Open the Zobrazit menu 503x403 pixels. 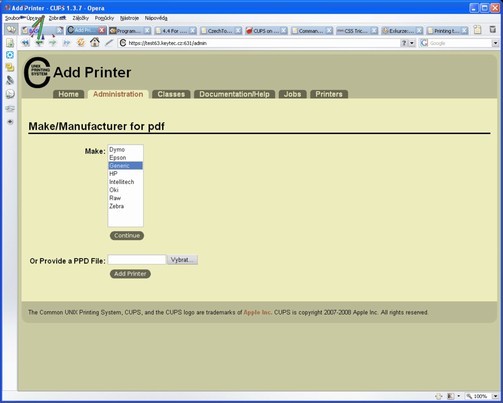tap(57, 18)
